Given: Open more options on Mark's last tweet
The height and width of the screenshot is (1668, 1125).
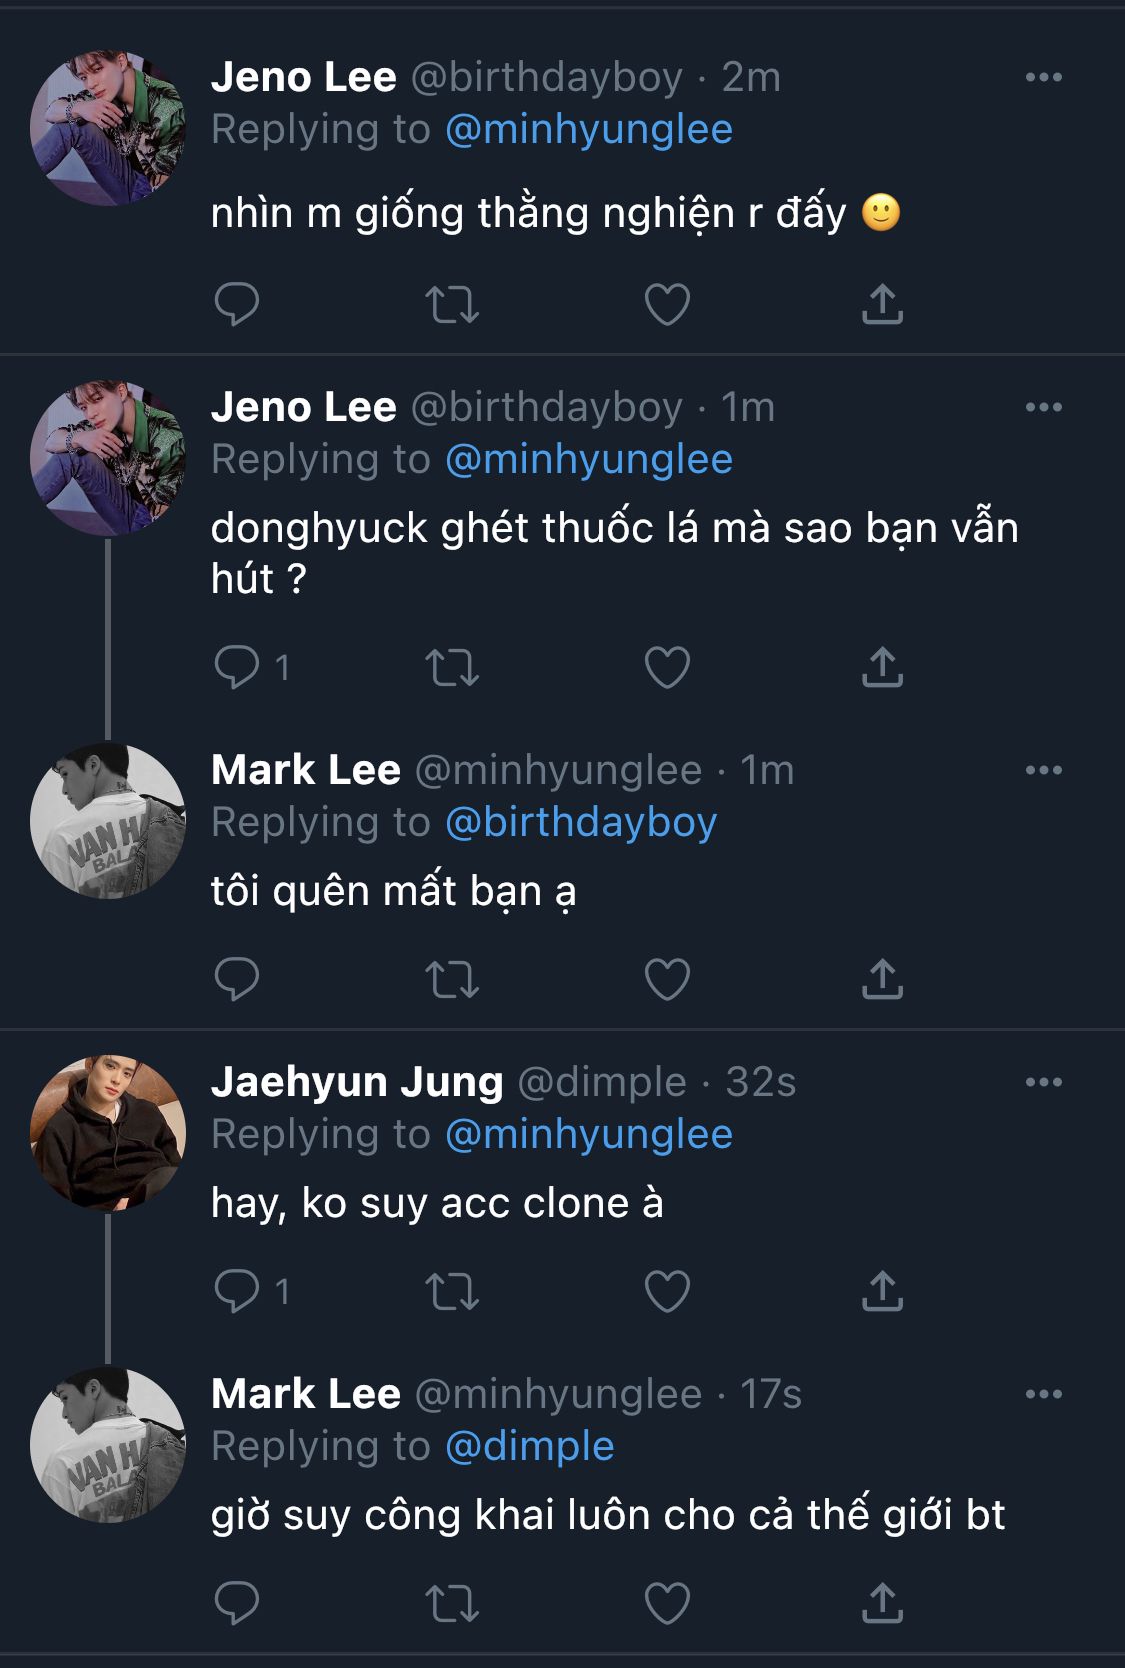Looking at the screenshot, I should 1043,1394.
